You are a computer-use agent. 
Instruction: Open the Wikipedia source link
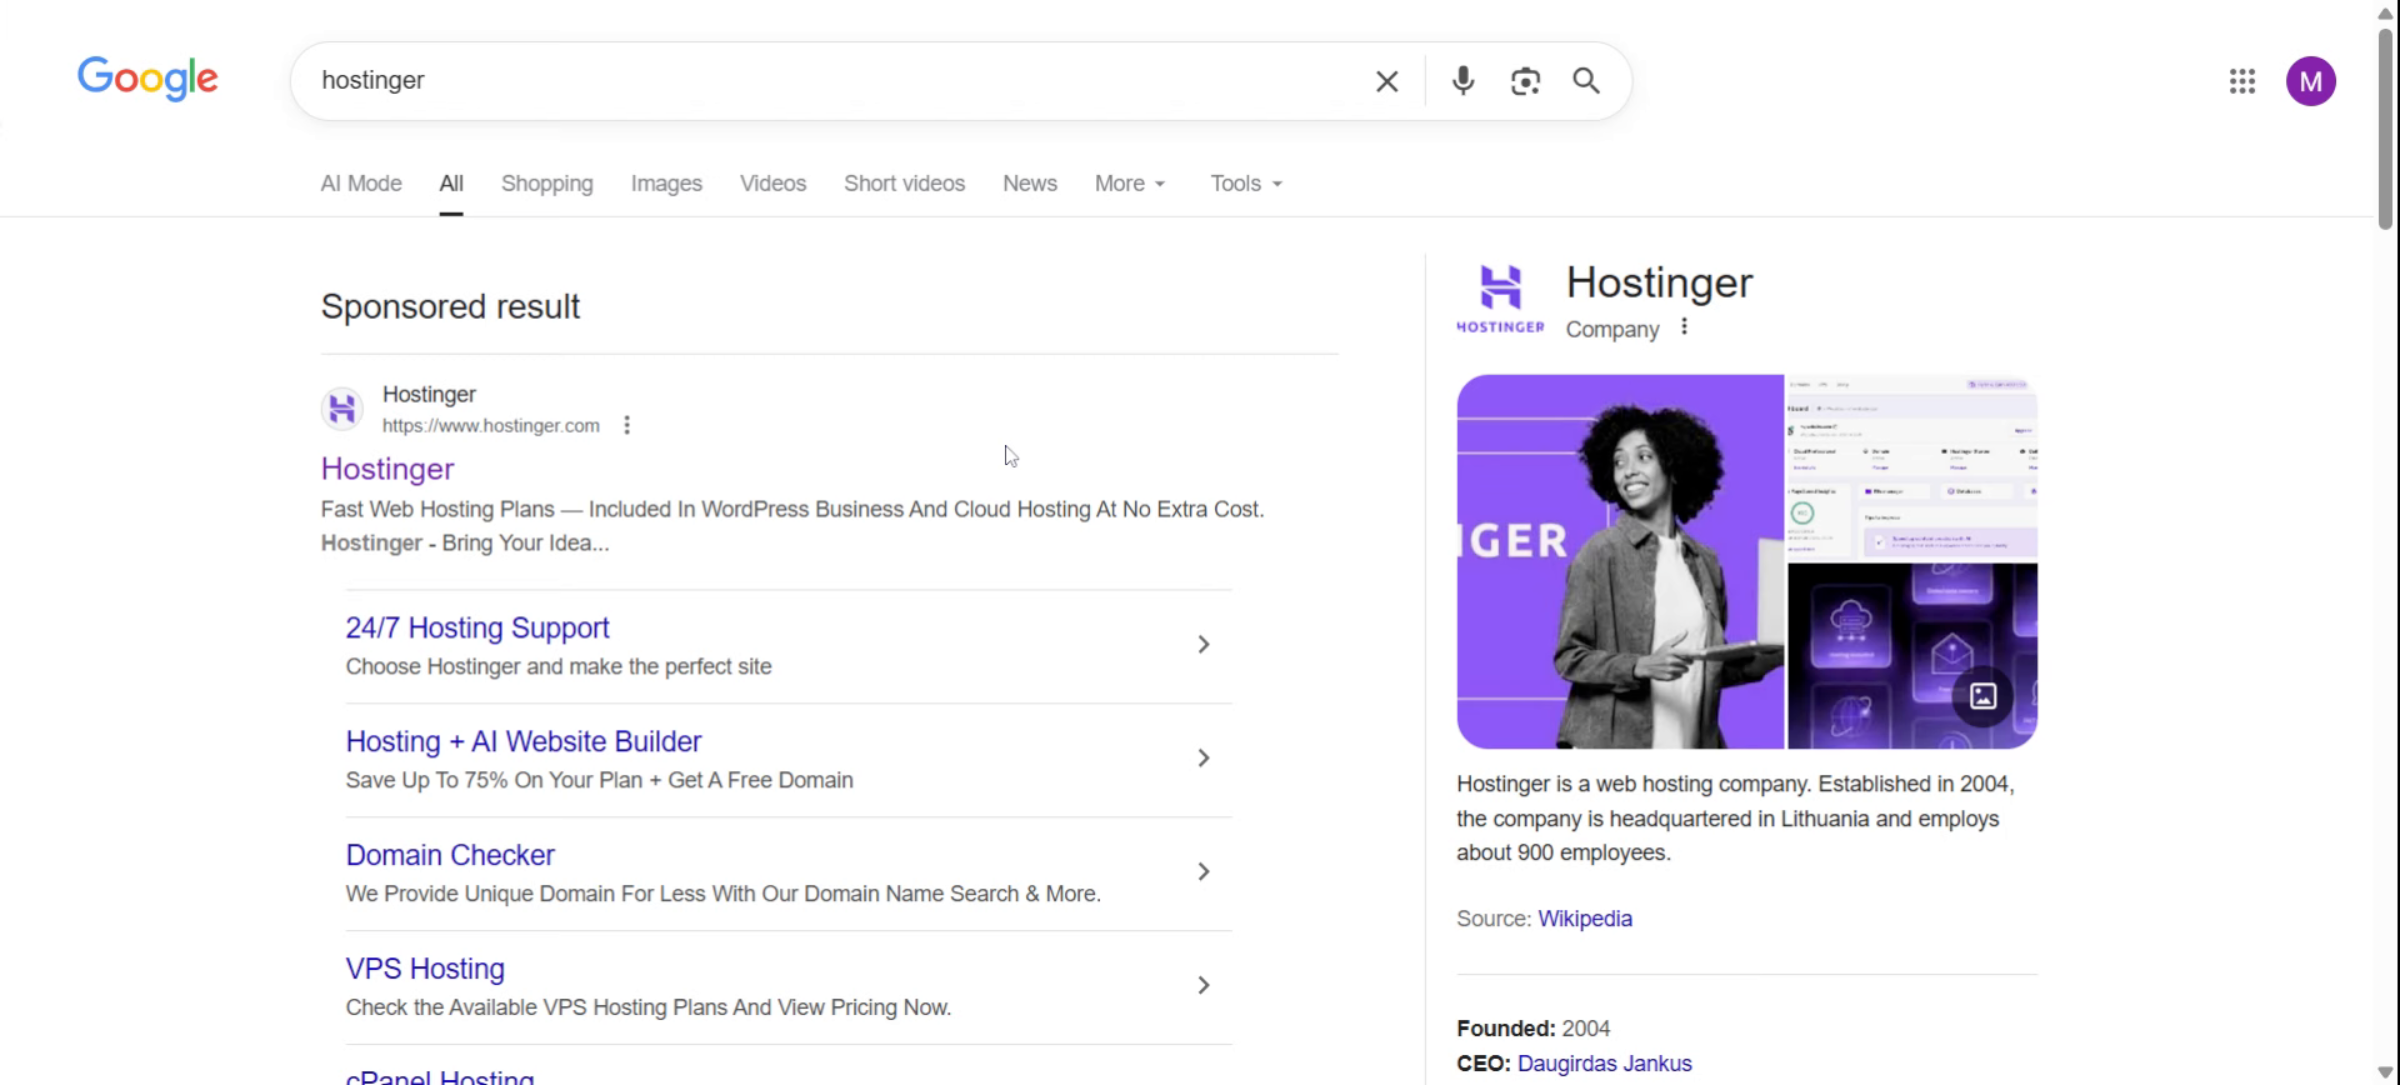[1584, 918]
